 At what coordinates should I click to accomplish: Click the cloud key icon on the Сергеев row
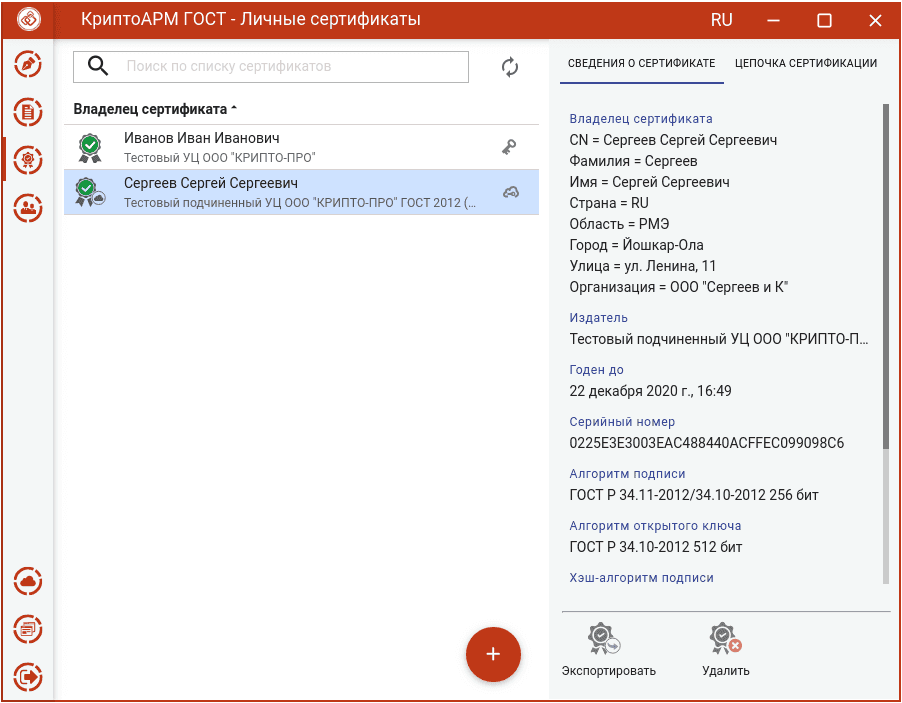[x=510, y=192]
